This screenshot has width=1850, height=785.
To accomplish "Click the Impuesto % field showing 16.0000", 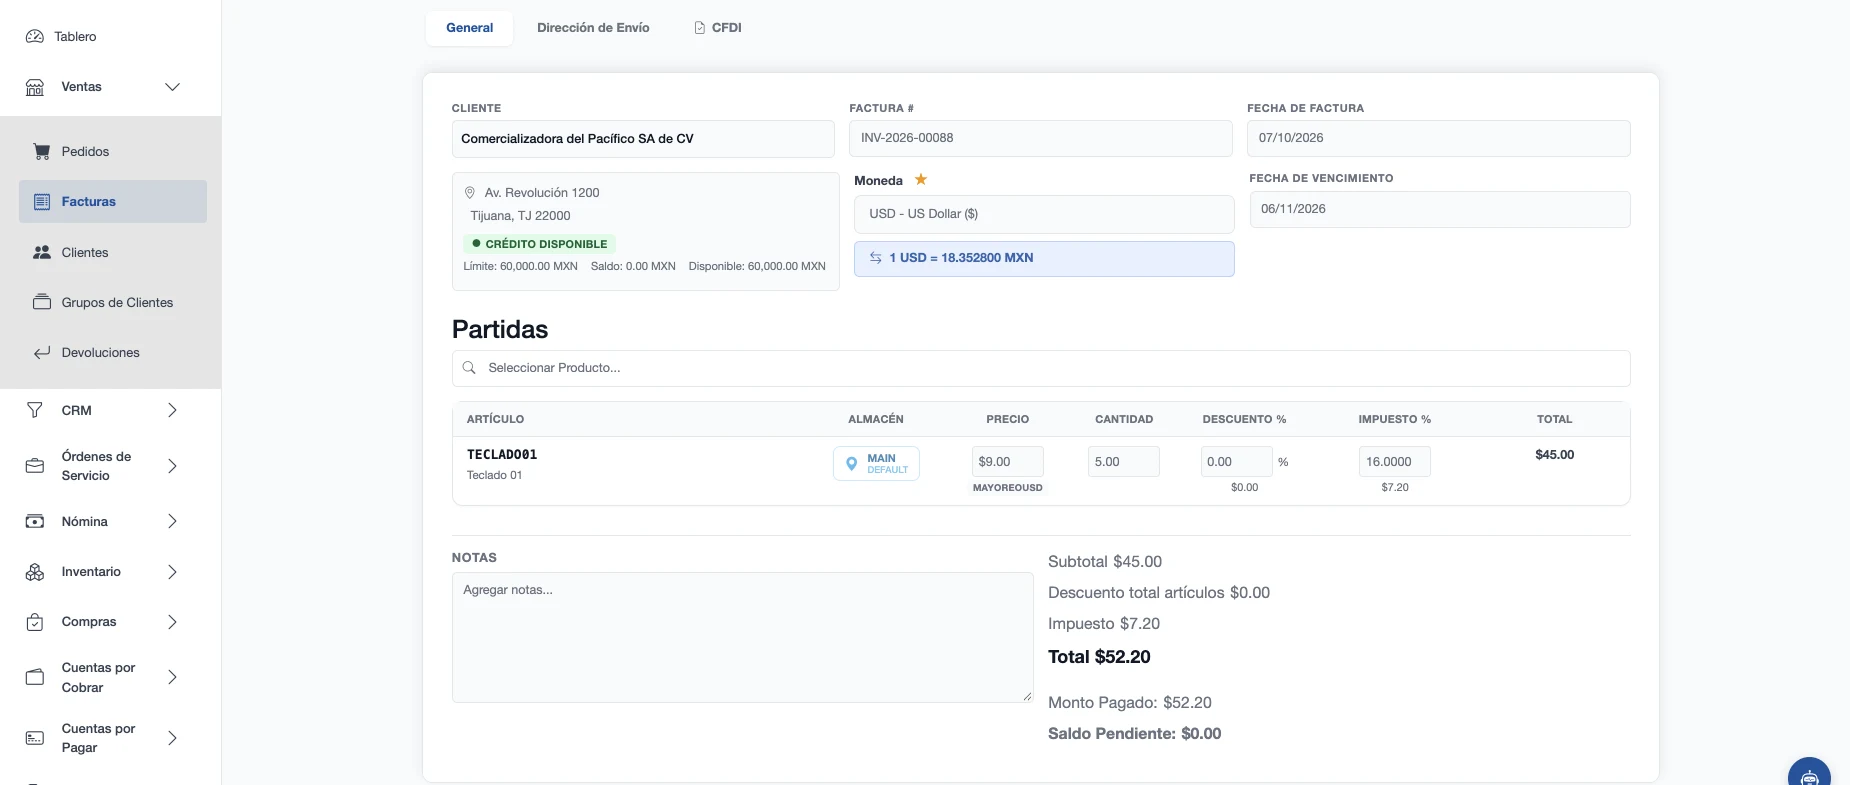I will [1394, 462].
